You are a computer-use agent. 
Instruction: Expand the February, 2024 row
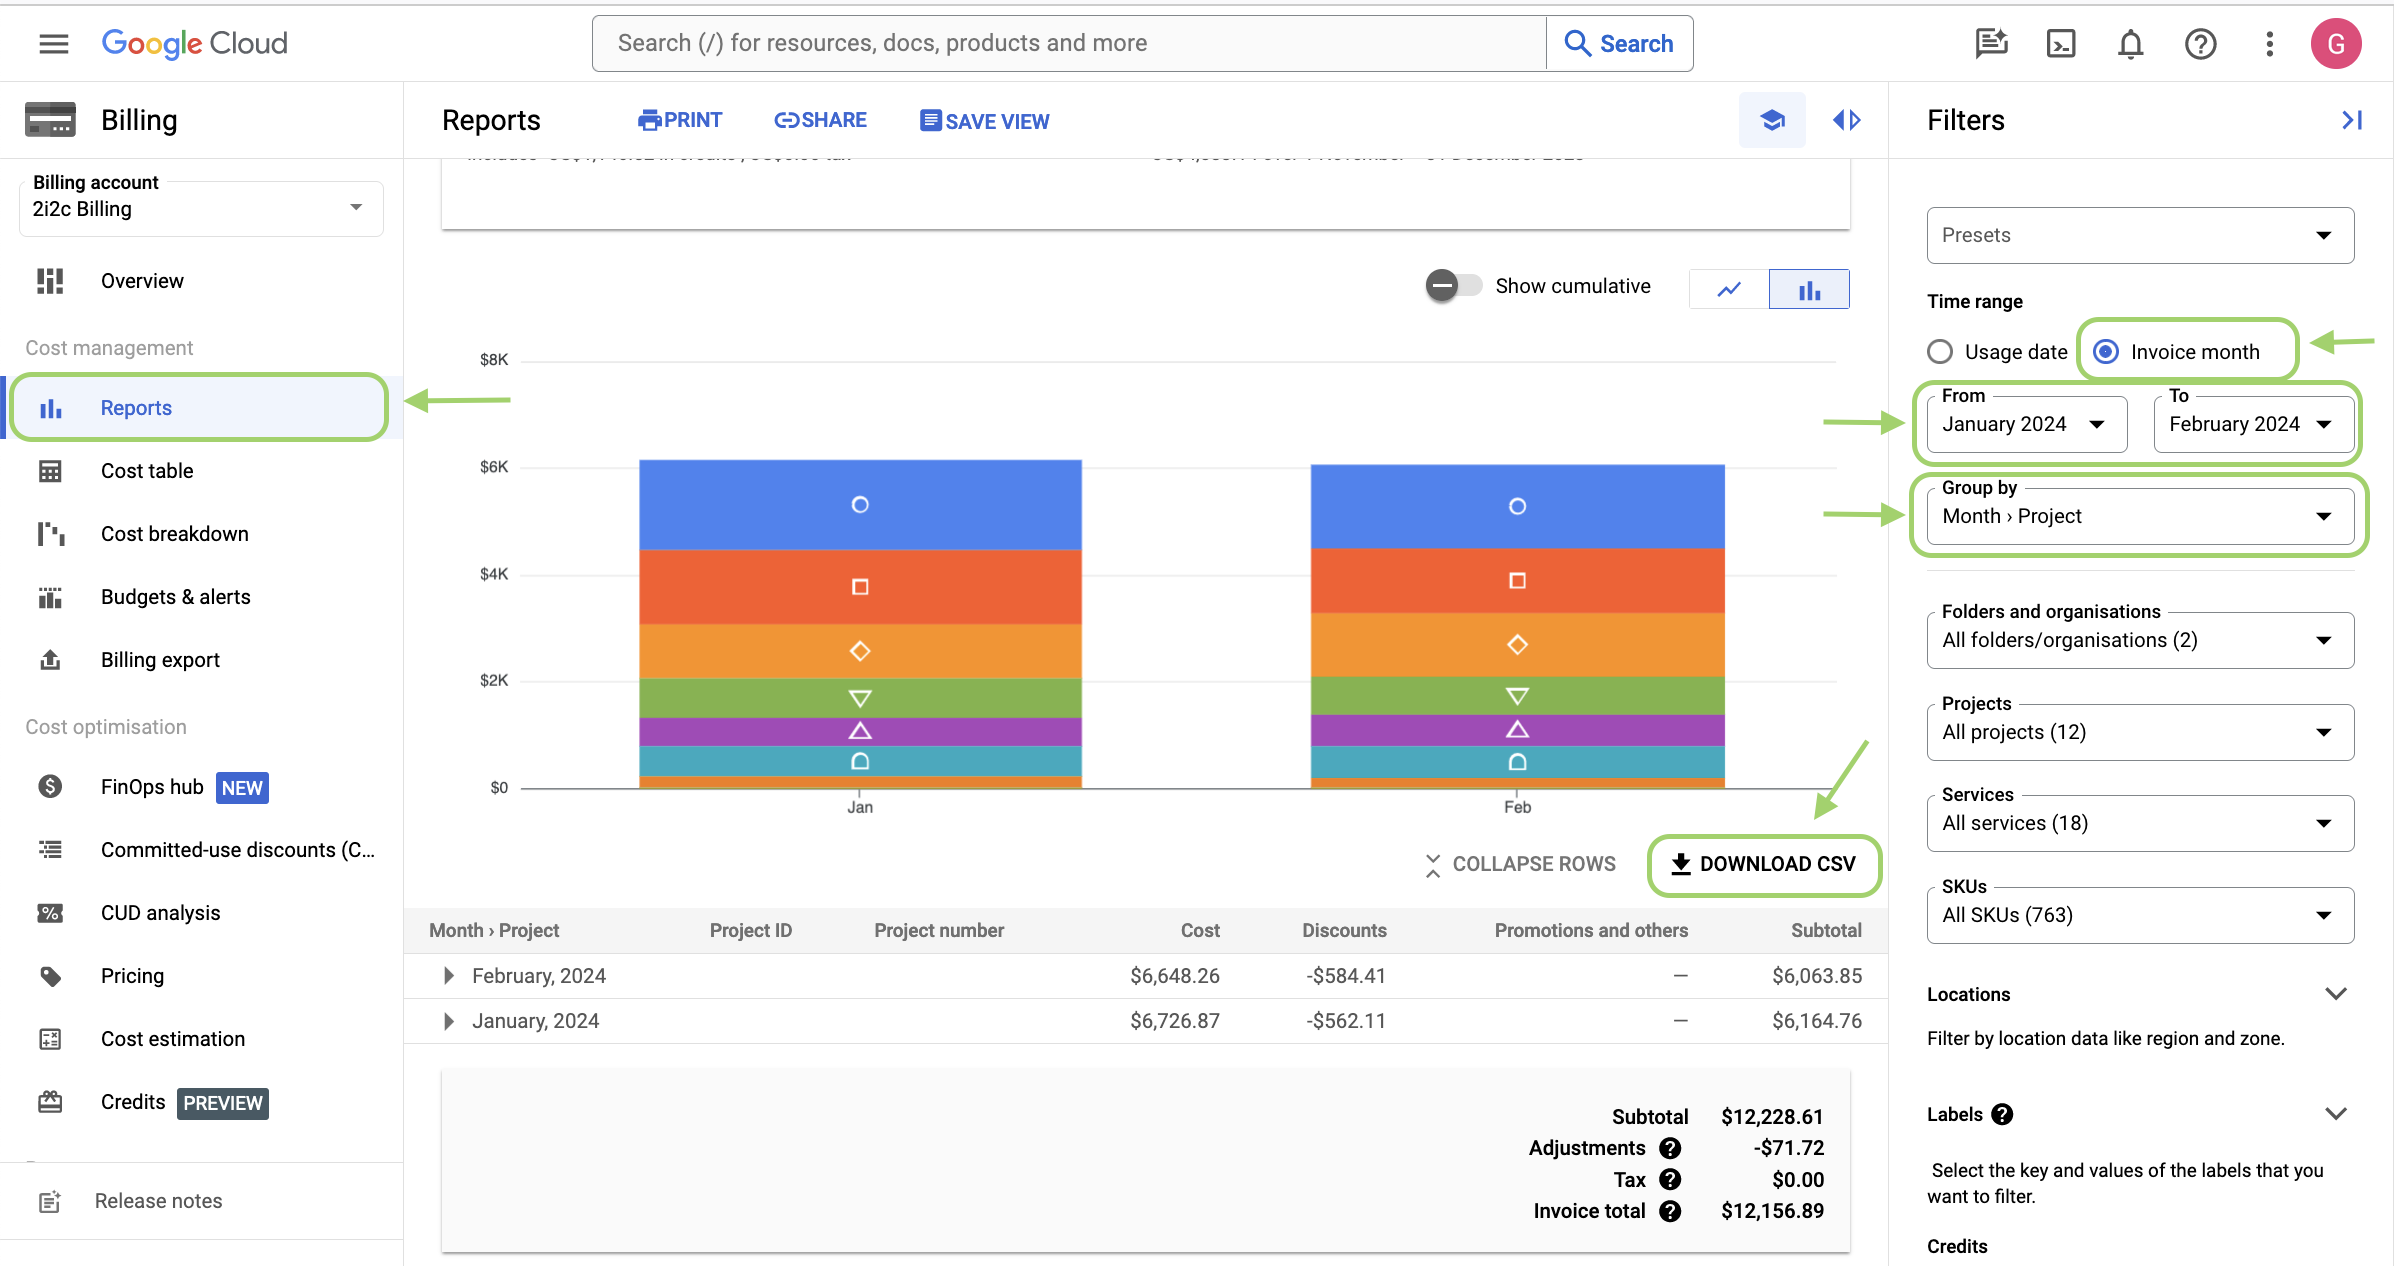[448, 976]
